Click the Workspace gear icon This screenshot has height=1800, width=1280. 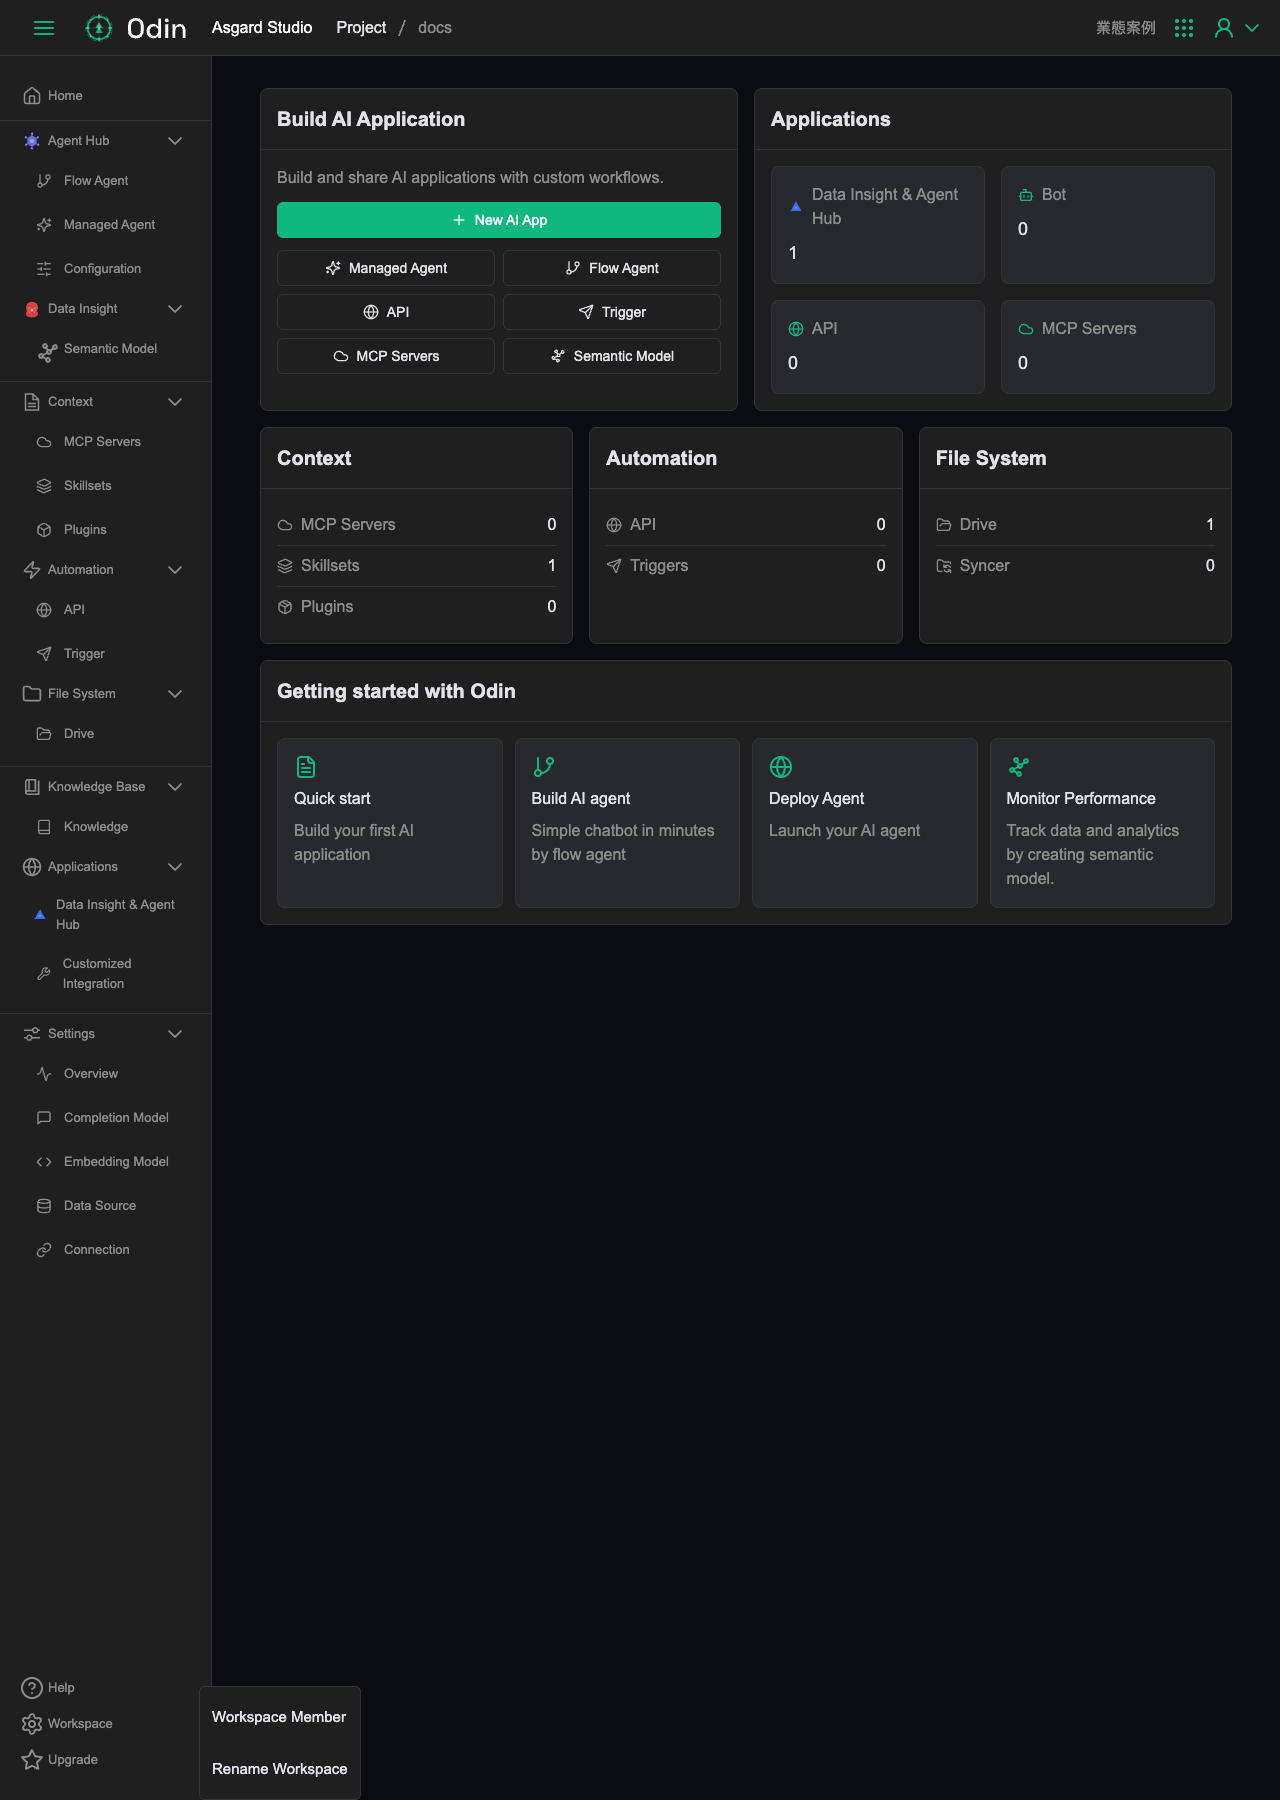tap(32, 1724)
